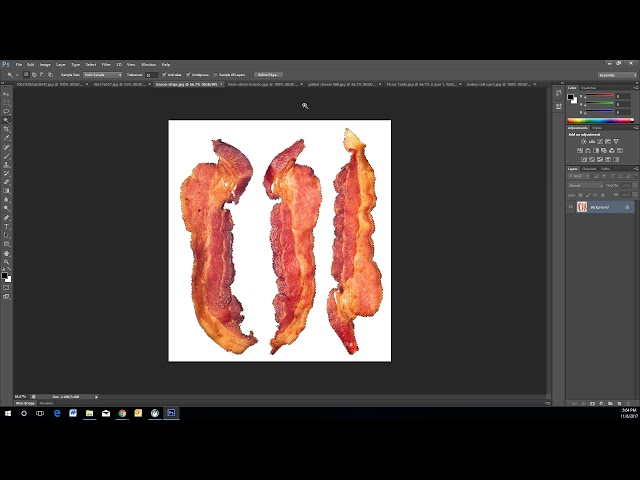Click Hue/Saturation adjustment icon
This screenshot has width=640, height=480.
tap(580, 151)
